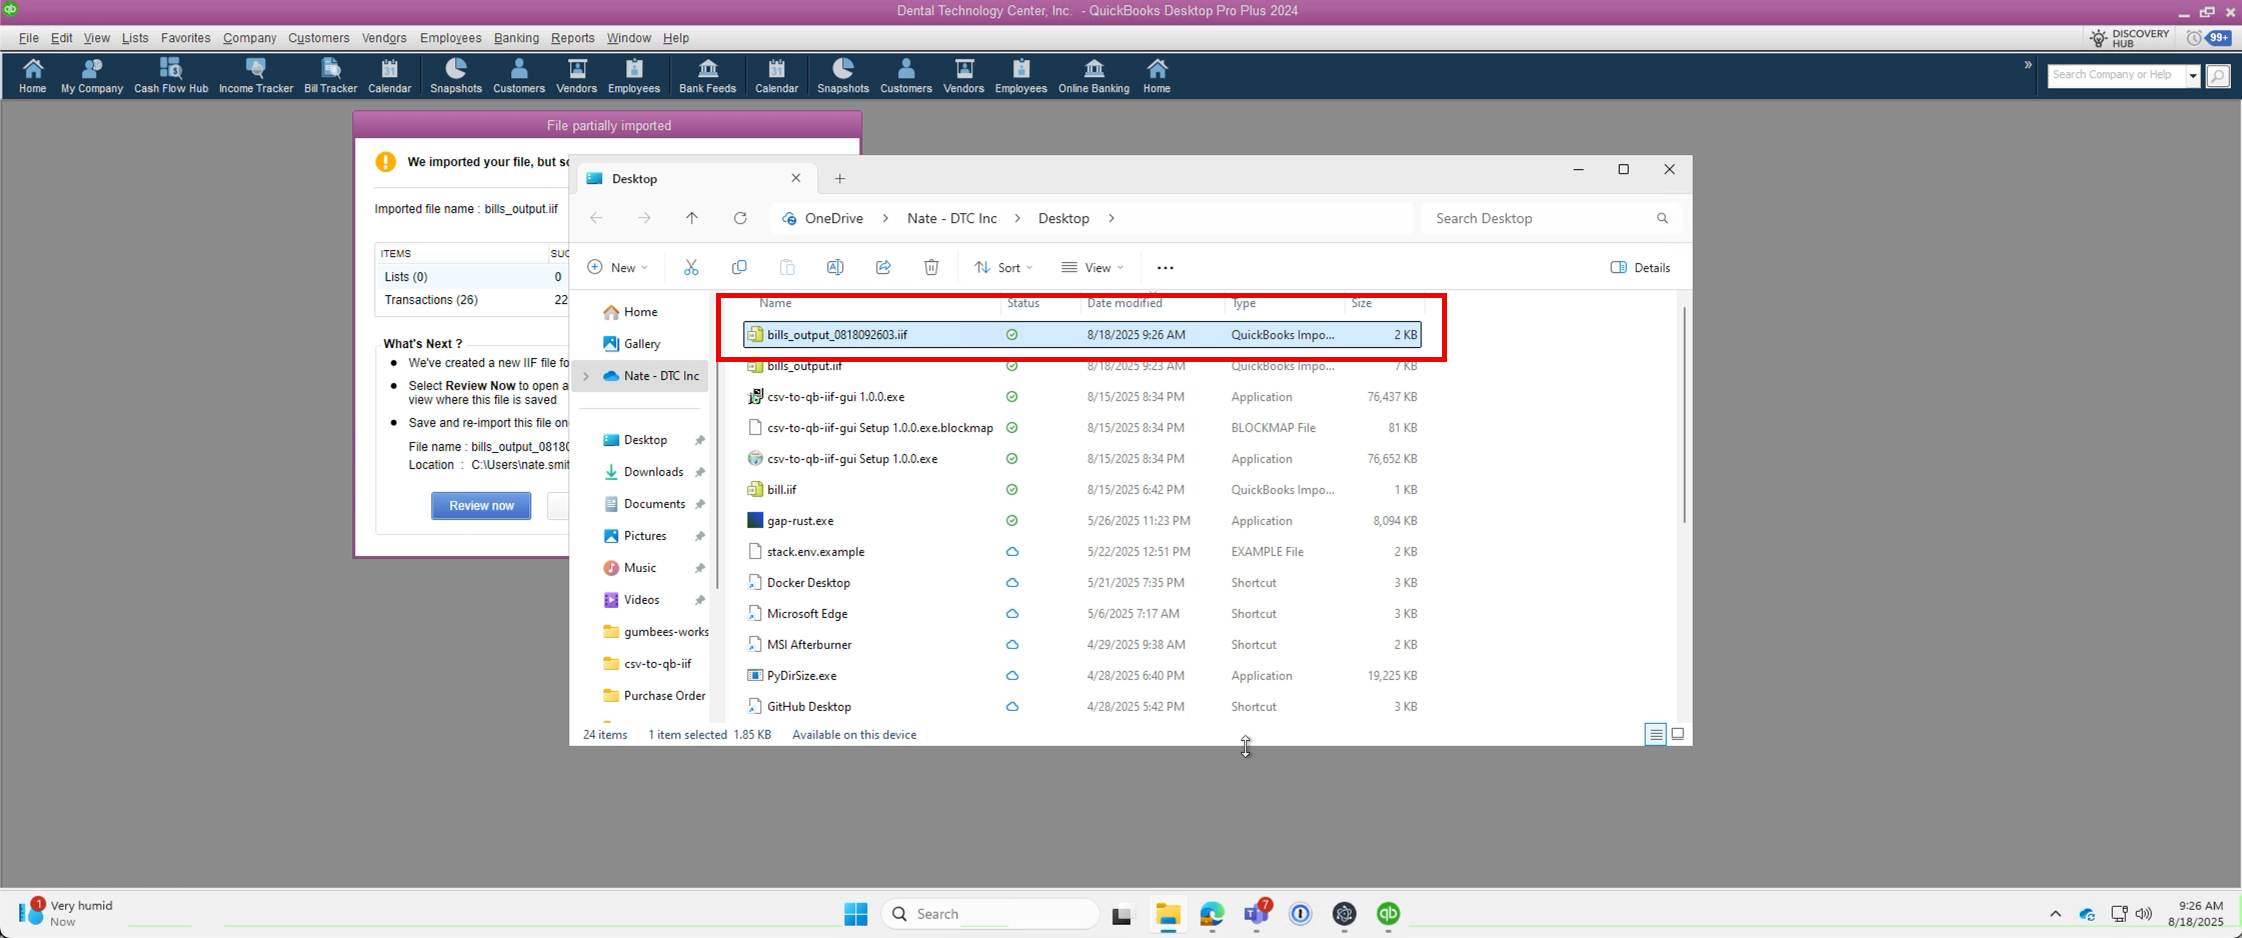2242x938 pixels.
Task: Click the Review now button
Action: 481,505
